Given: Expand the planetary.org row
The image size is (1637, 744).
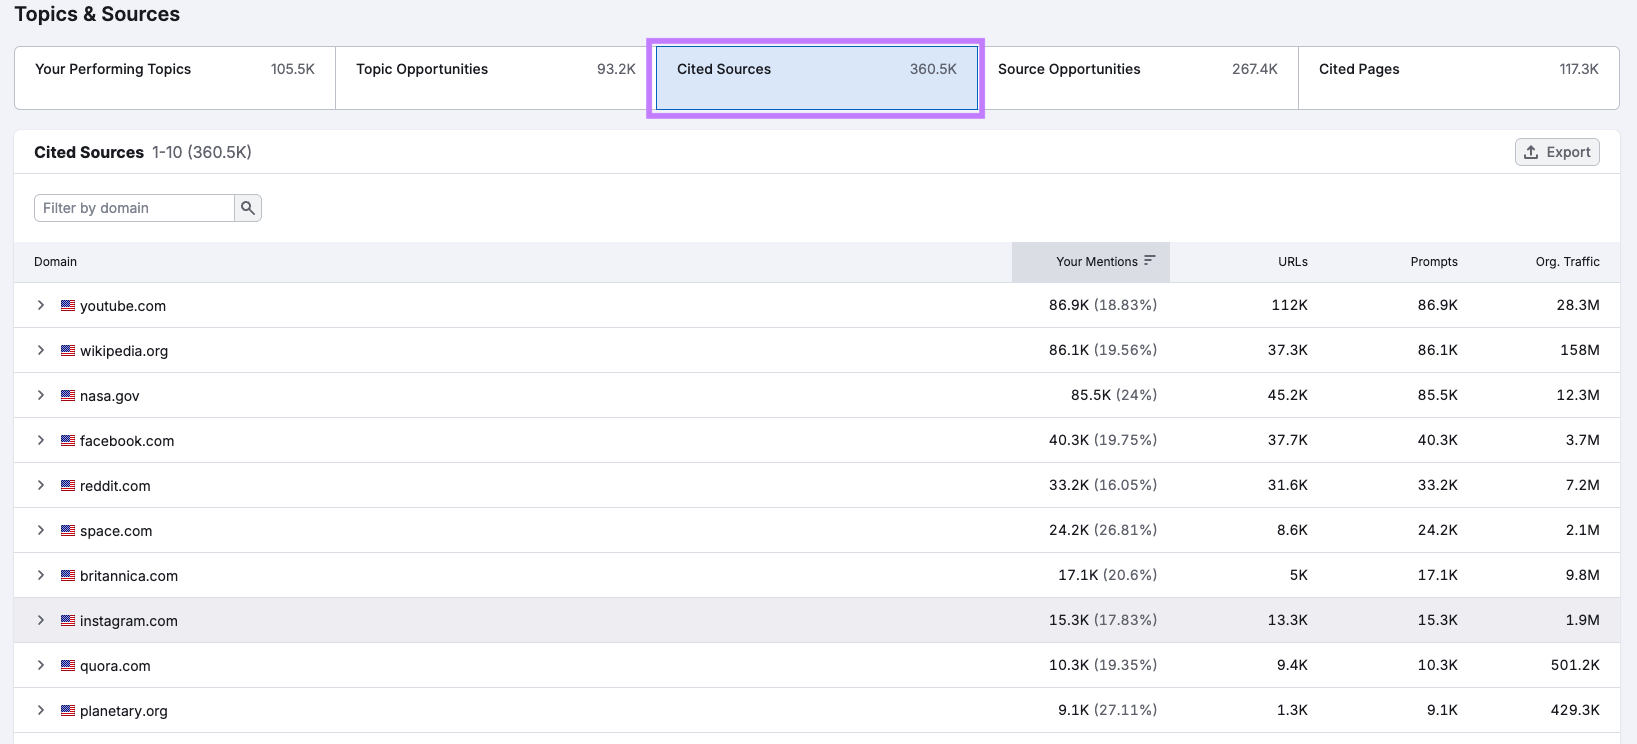Looking at the screenshot, I should click(41, 710).
